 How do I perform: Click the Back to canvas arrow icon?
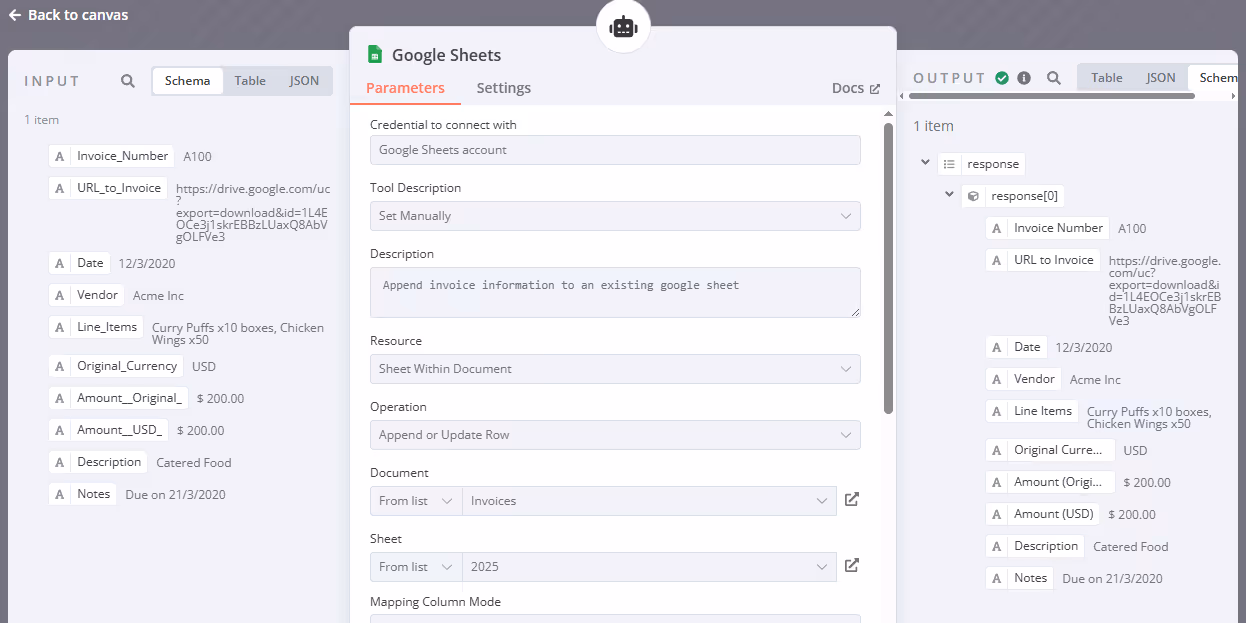pos(15,15)
